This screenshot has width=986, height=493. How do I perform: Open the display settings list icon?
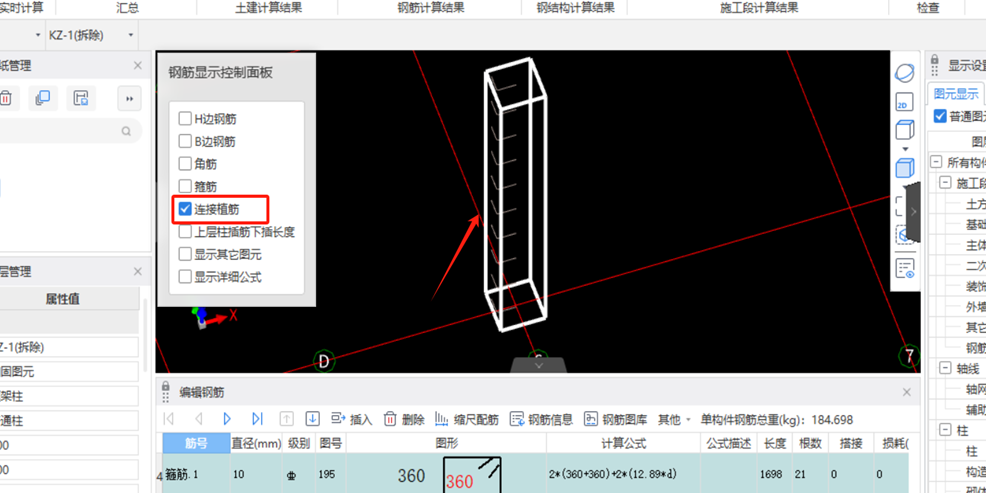point(904,269)
